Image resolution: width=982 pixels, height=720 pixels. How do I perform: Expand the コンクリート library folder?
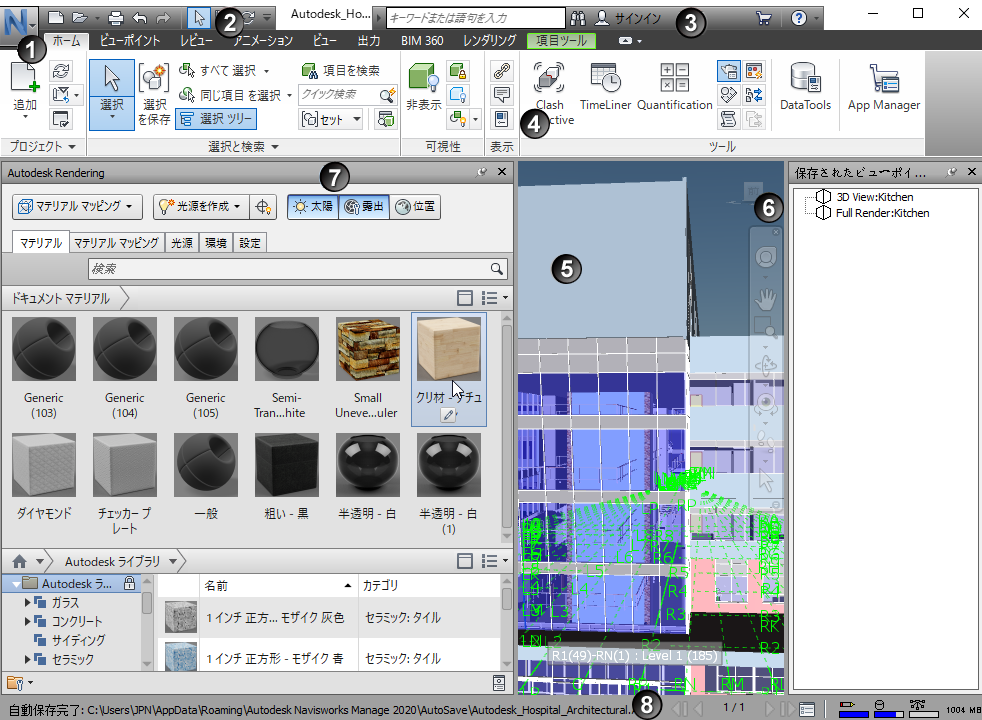(28, 621)
